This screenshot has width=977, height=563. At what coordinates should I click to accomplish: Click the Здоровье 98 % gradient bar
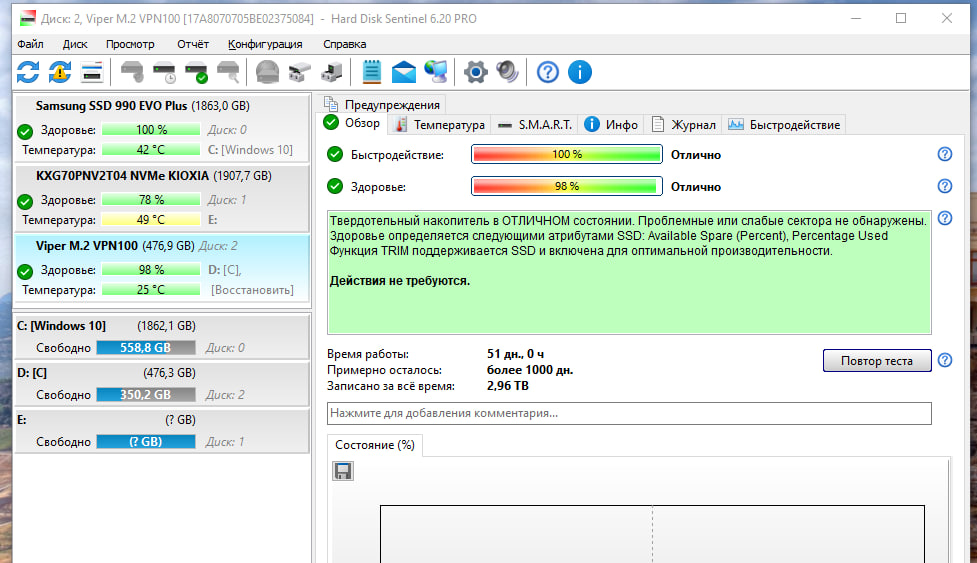click(566, 186)
